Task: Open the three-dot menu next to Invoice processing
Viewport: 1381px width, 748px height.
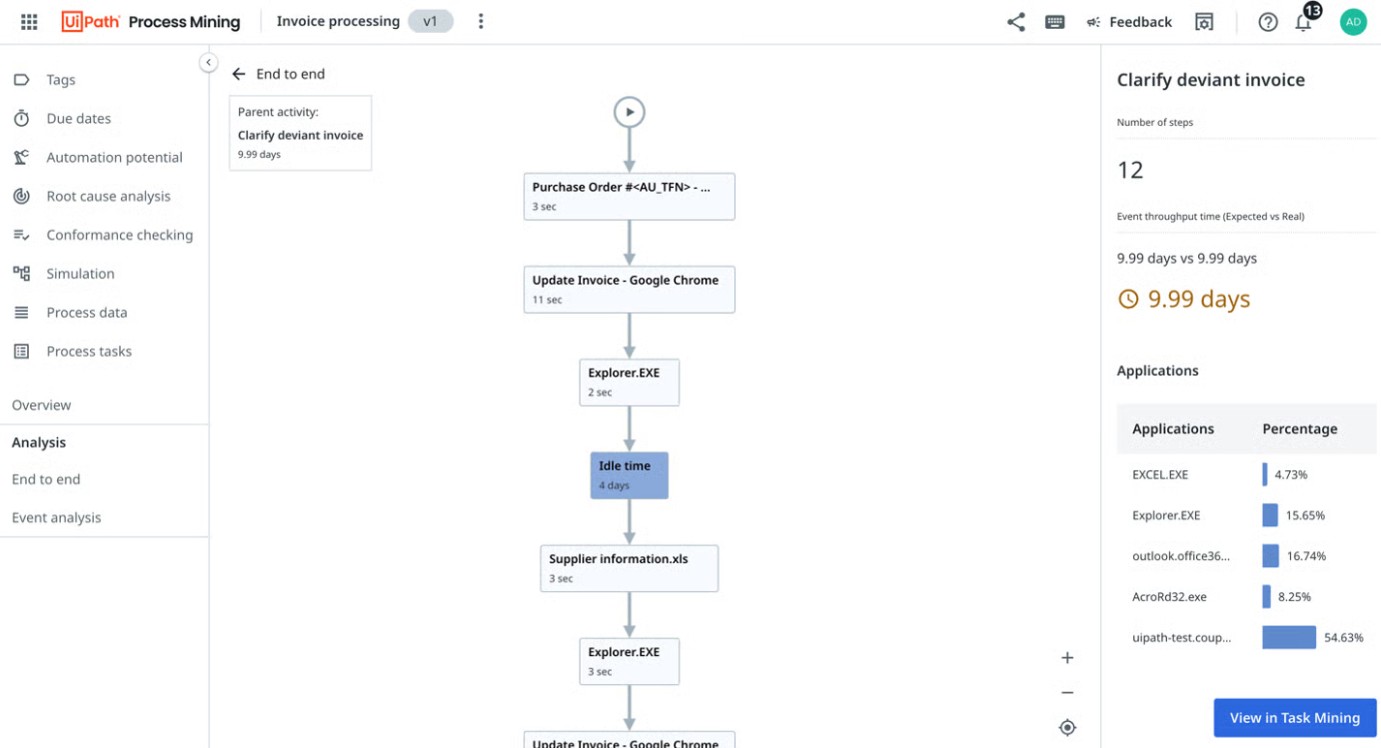Action: pos(481,20)
